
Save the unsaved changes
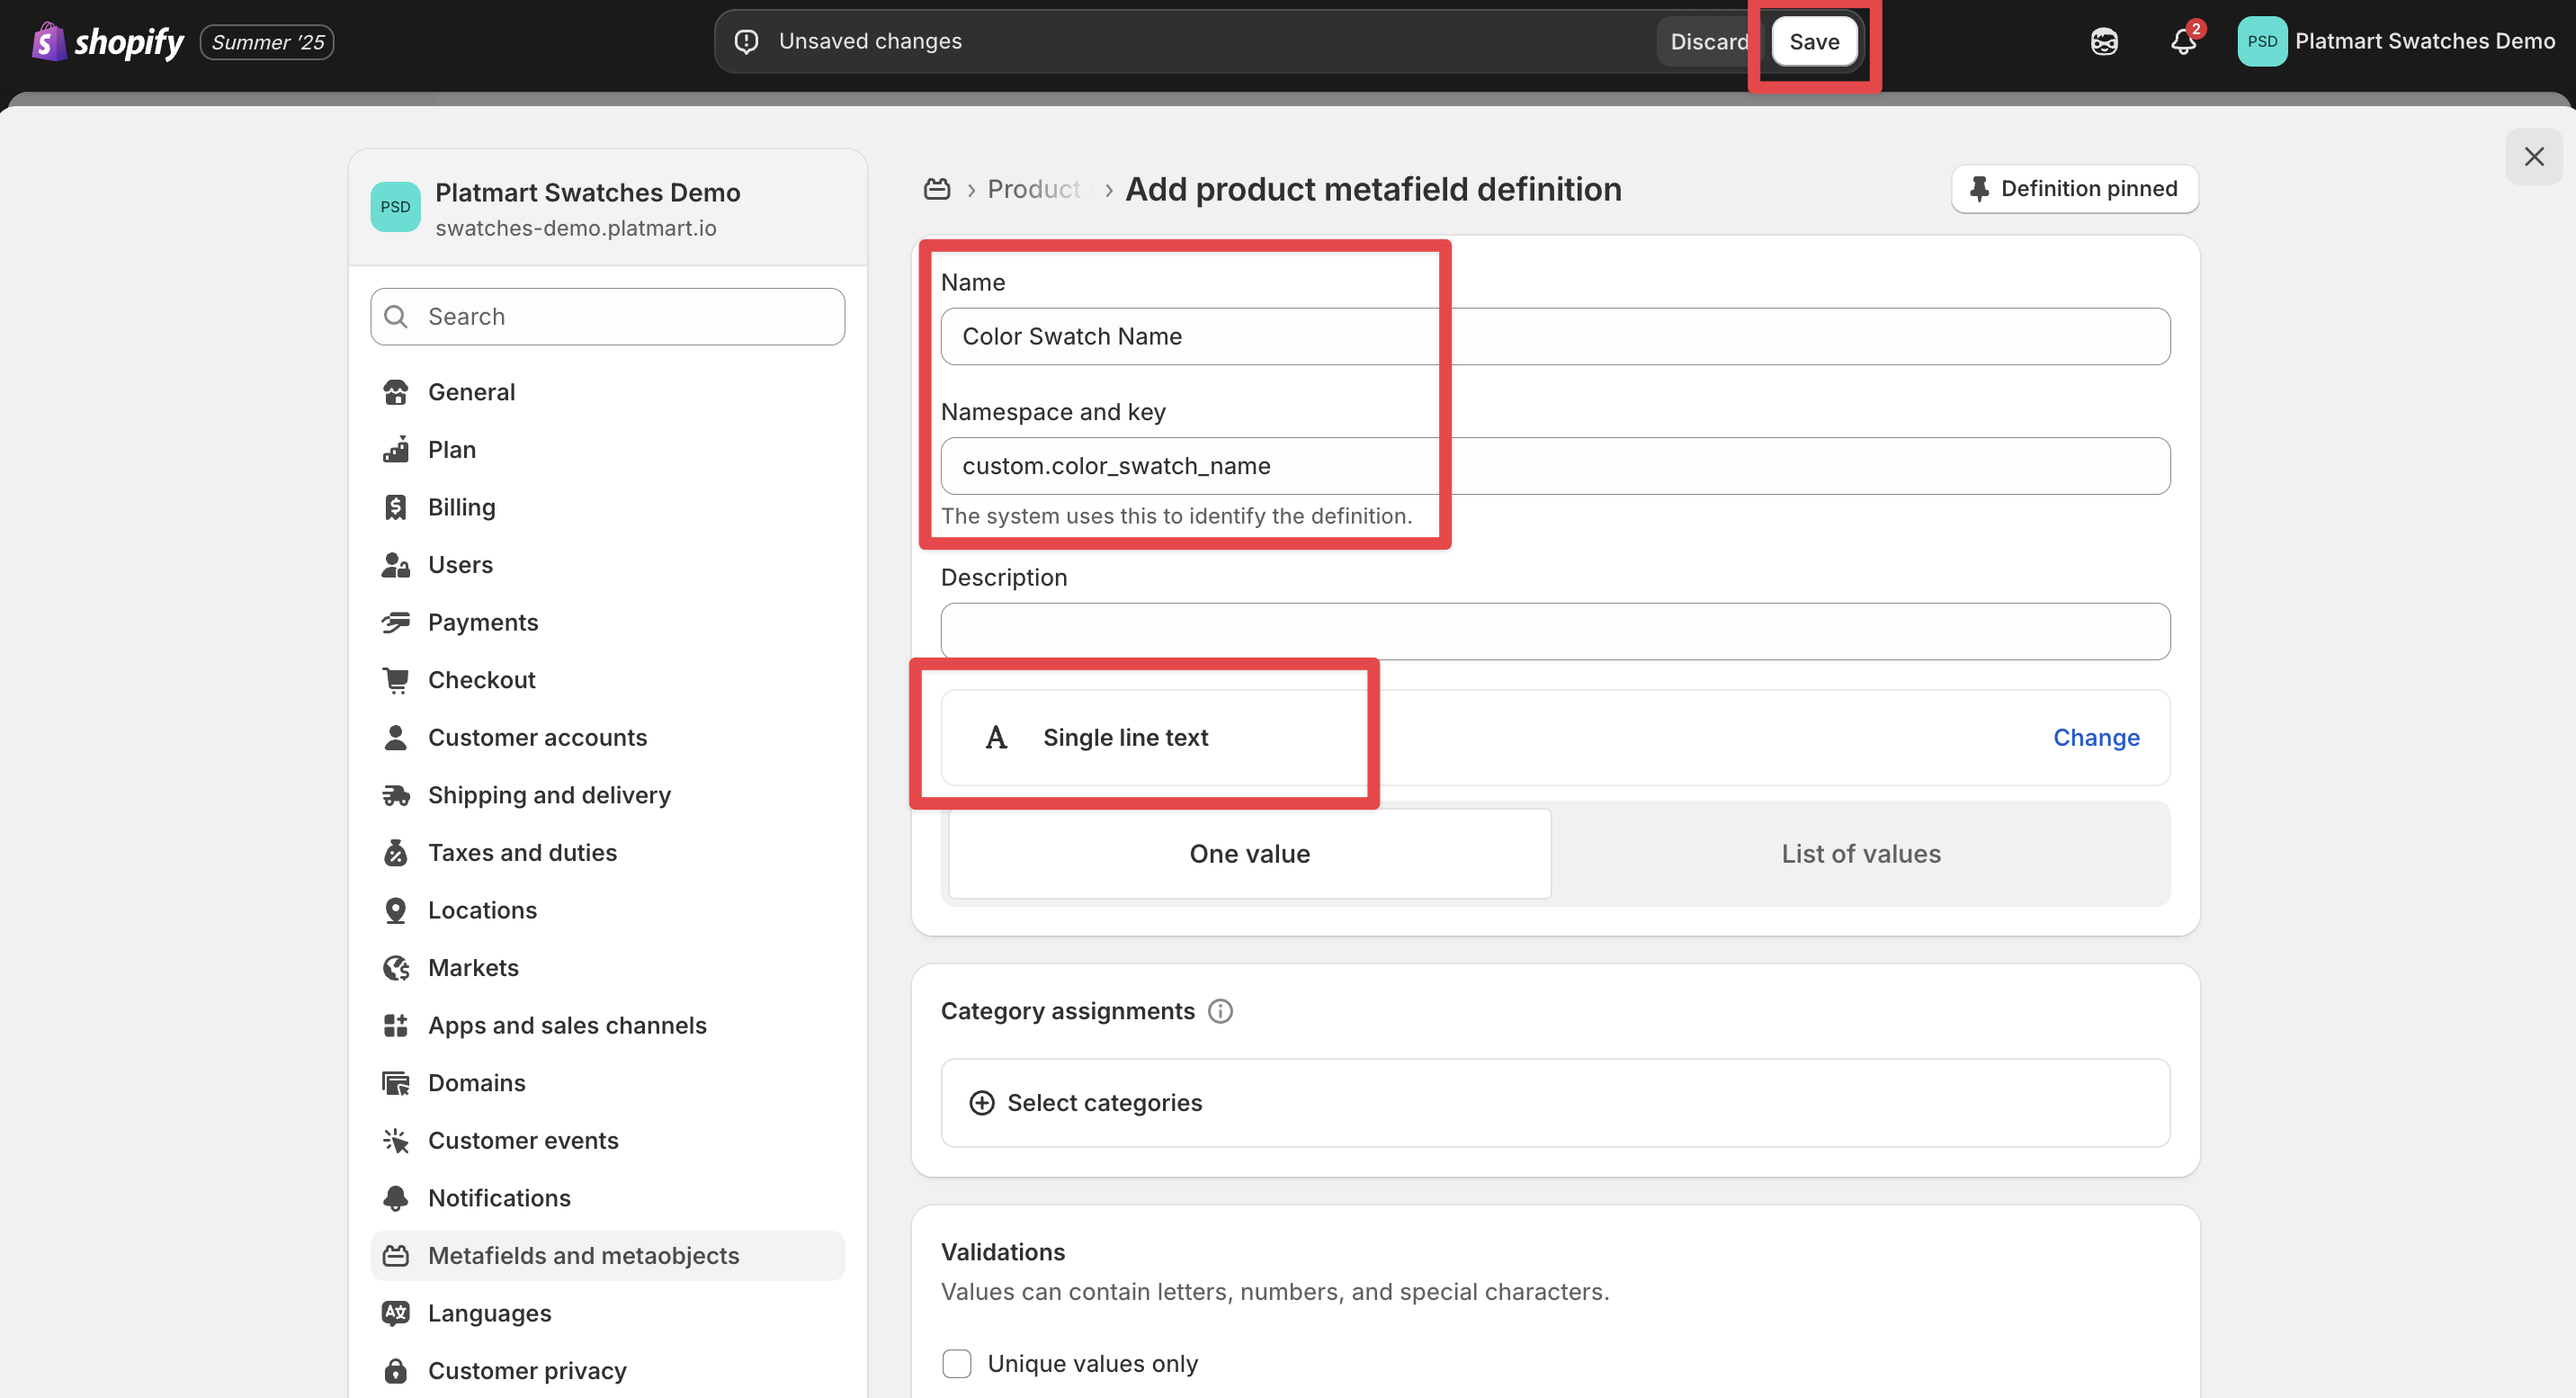[x=1814, y=42]
